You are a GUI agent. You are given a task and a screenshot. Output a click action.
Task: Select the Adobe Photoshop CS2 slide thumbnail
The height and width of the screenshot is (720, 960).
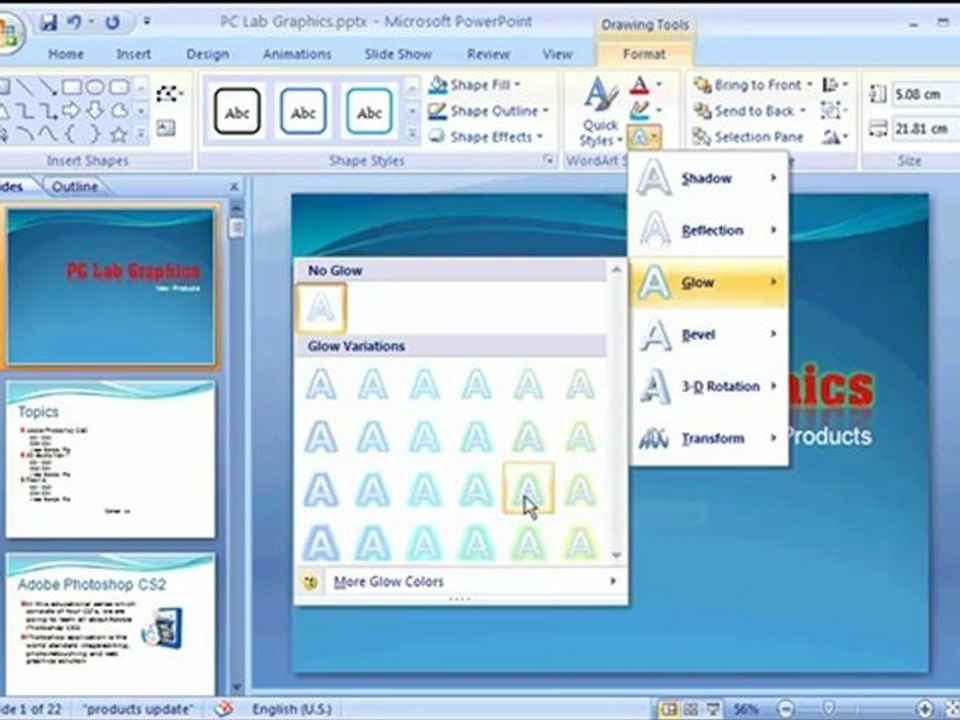tap(110, 624)
